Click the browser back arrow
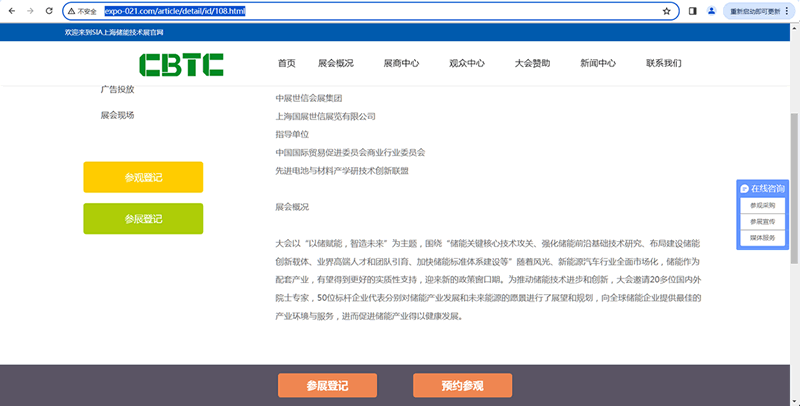This screenshot has height=406, width=800. click(11, 11)
